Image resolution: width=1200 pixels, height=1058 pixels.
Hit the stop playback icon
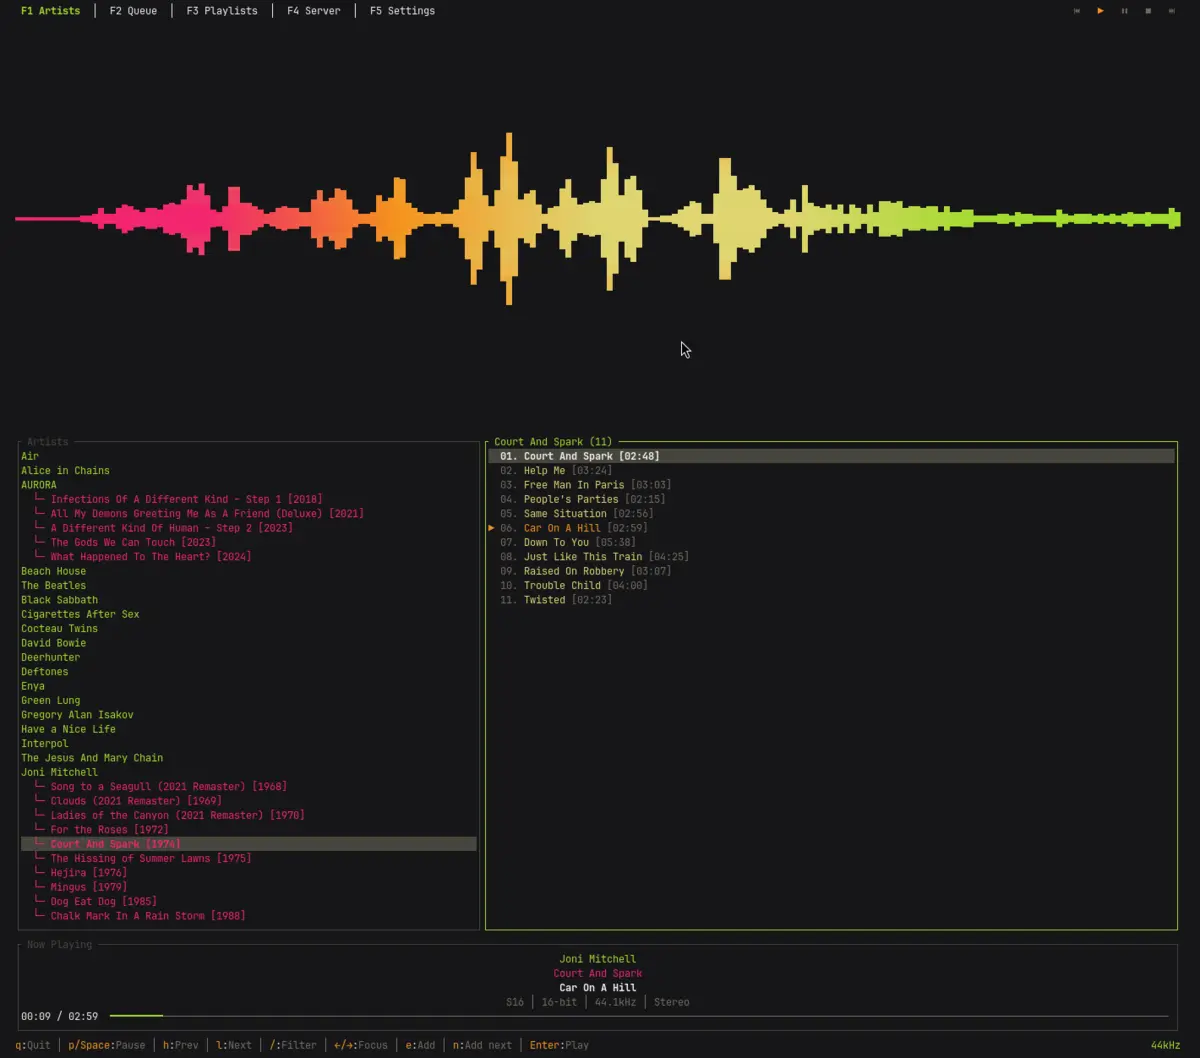pyautogui.click(x=1148, y=11)
